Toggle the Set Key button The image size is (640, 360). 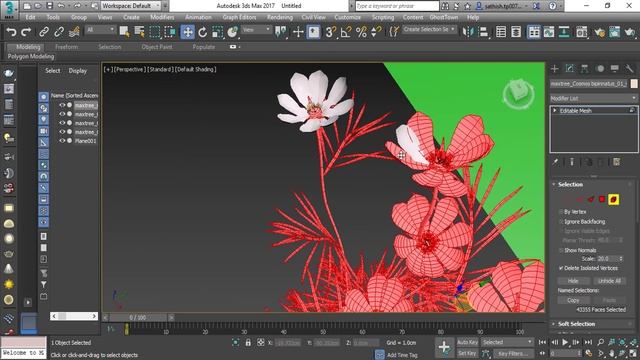tap(467, 353)
